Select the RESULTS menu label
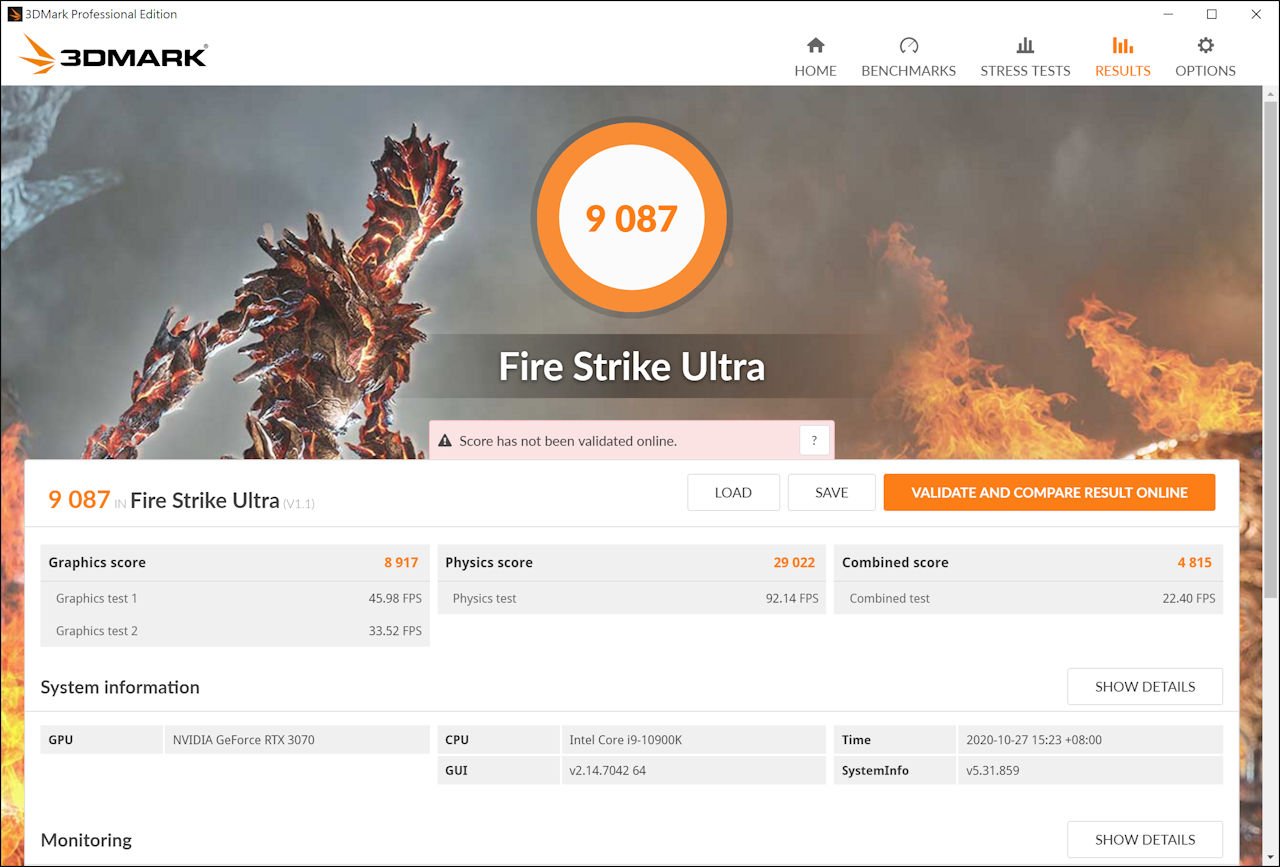Screen dimensions: 1280x867 pyautogui.click(x=1122, y=71)
